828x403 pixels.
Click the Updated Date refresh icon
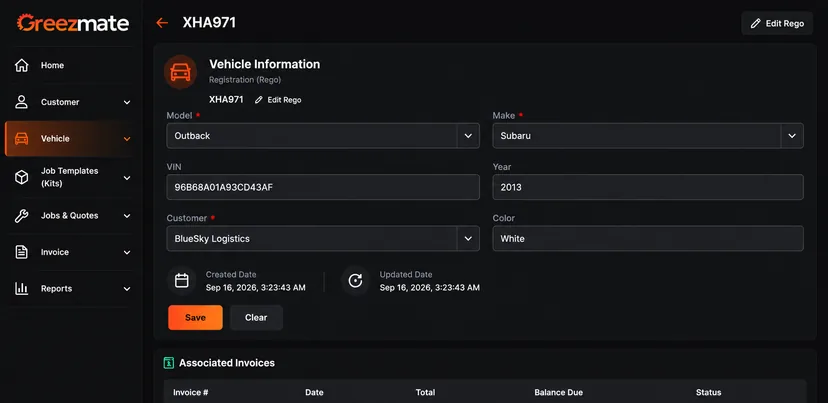point(355,280)
